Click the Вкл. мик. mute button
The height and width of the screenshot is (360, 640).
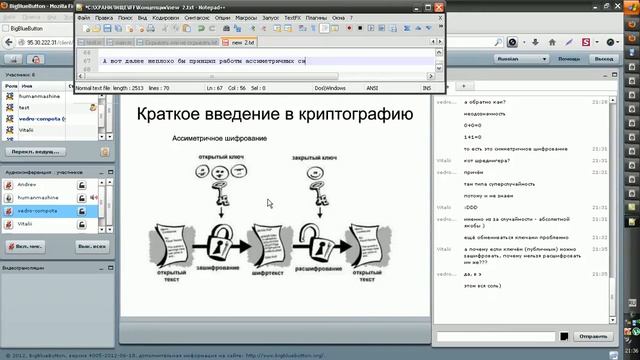click(25, 247)
